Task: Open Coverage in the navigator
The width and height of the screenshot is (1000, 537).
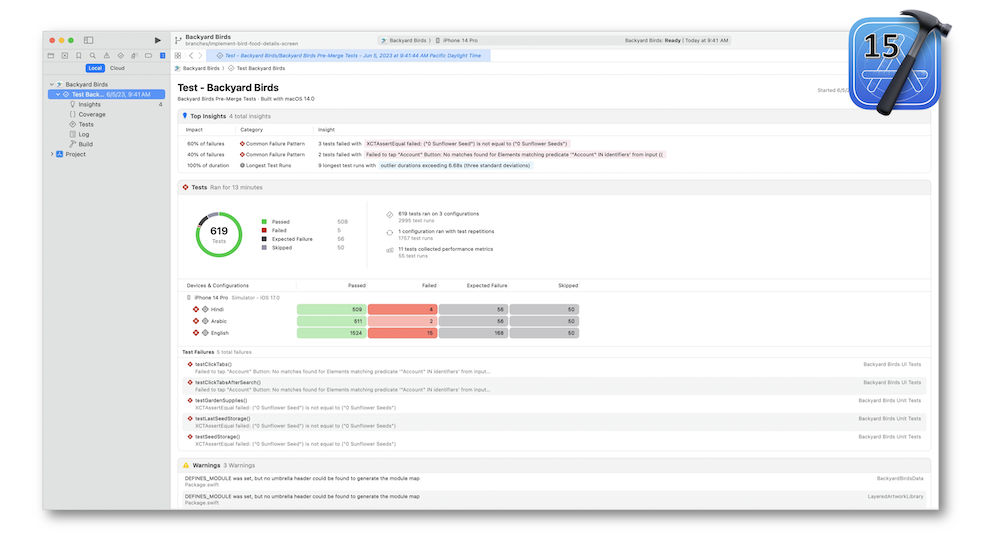Action: pyautogui.click(x=92, y=115)
